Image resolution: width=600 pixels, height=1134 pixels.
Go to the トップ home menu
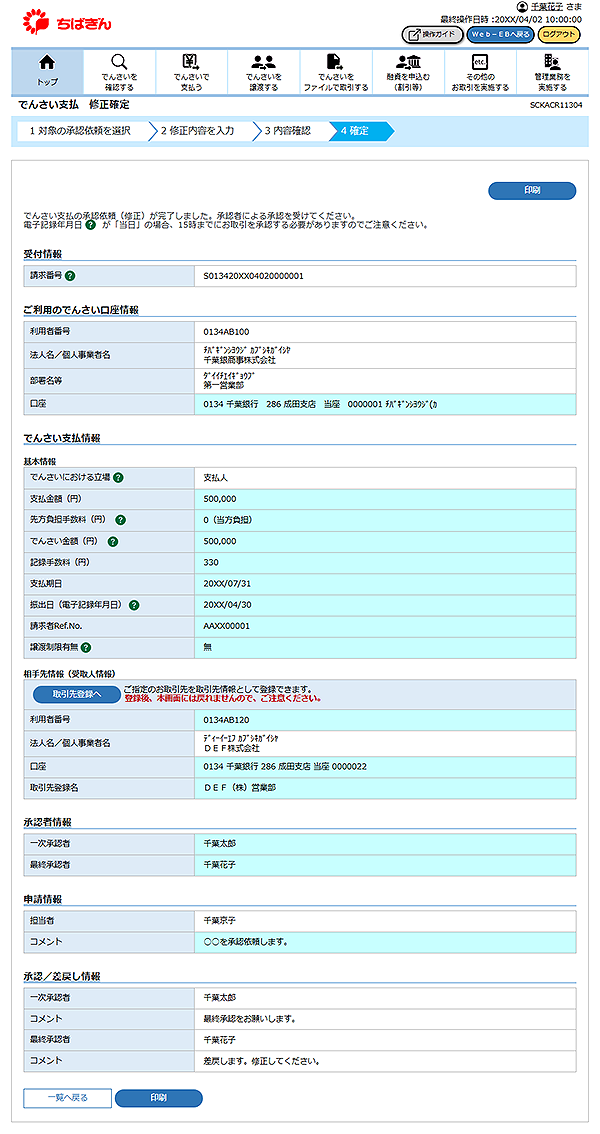point(47,71)
